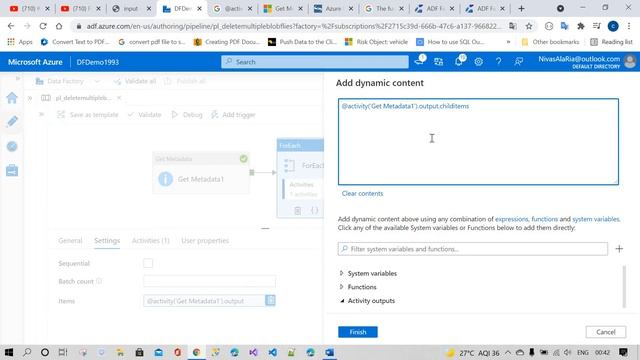Click the Finish button
The image size is (640, 360).
tap(358, 332)
